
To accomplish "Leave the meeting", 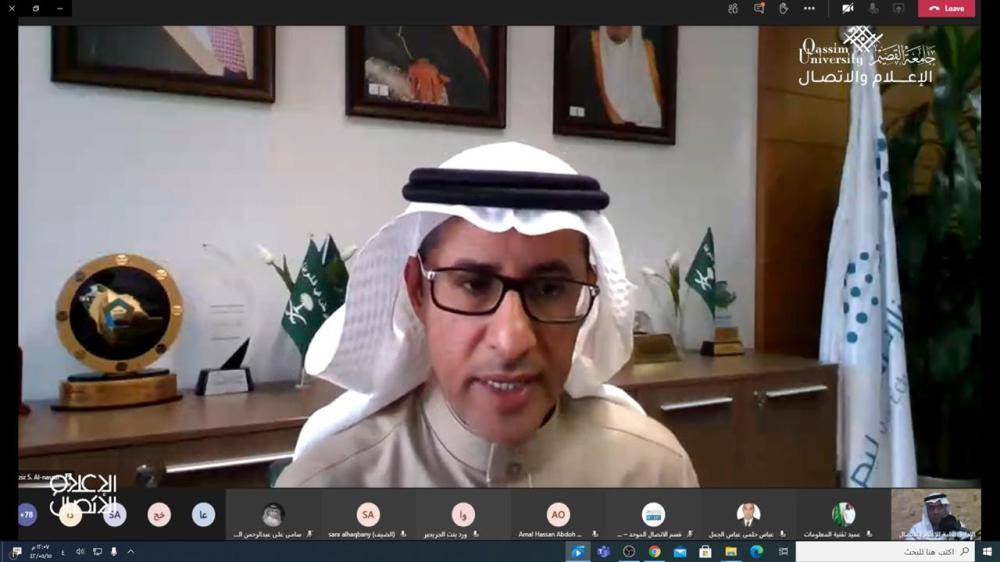I will pyautogui.click(x=946, y=8).
